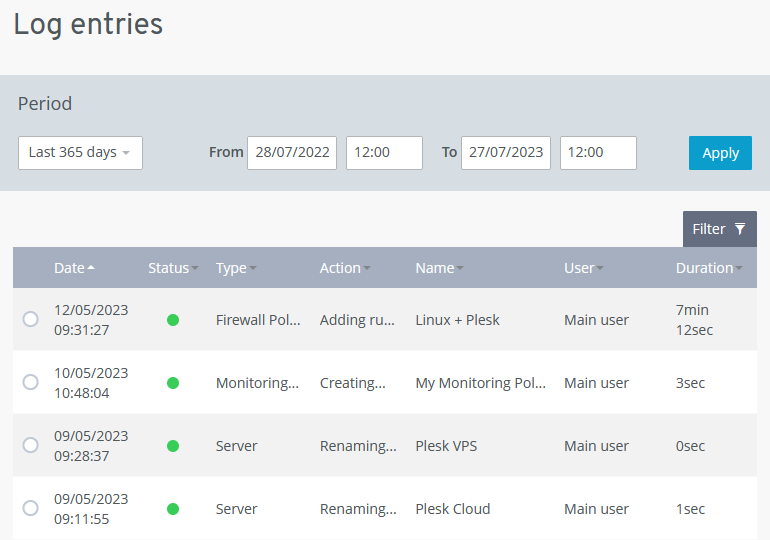Click the green status dot for Monitoring entry

(x=173, y=383)
